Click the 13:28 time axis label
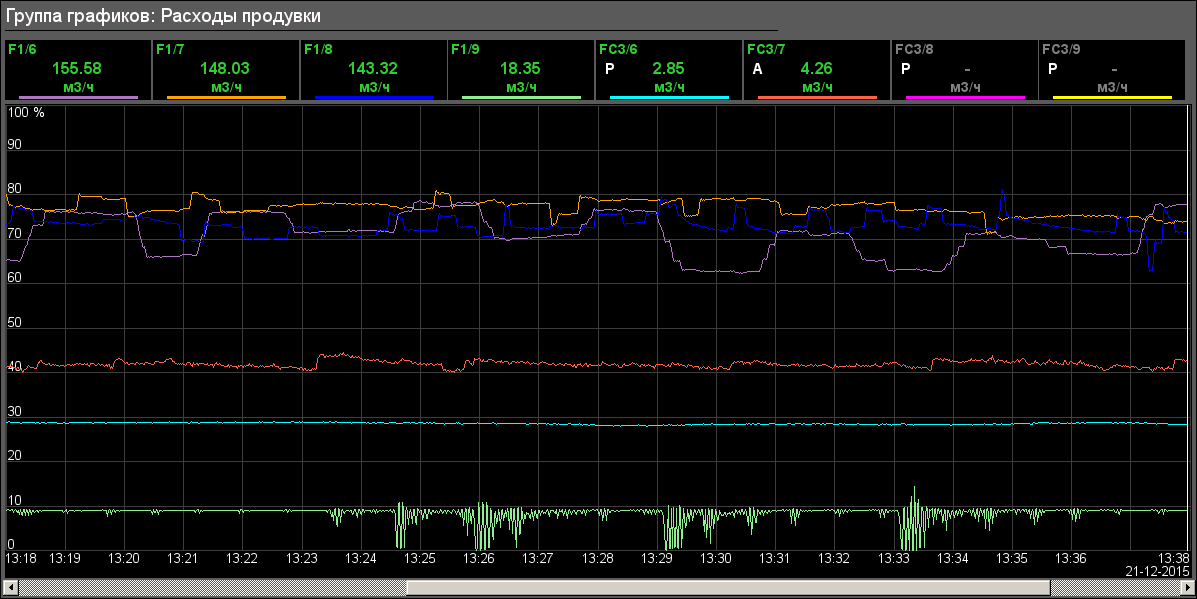Image resolution: width=1197 pixels, height=599 pixels. [597, 559]
